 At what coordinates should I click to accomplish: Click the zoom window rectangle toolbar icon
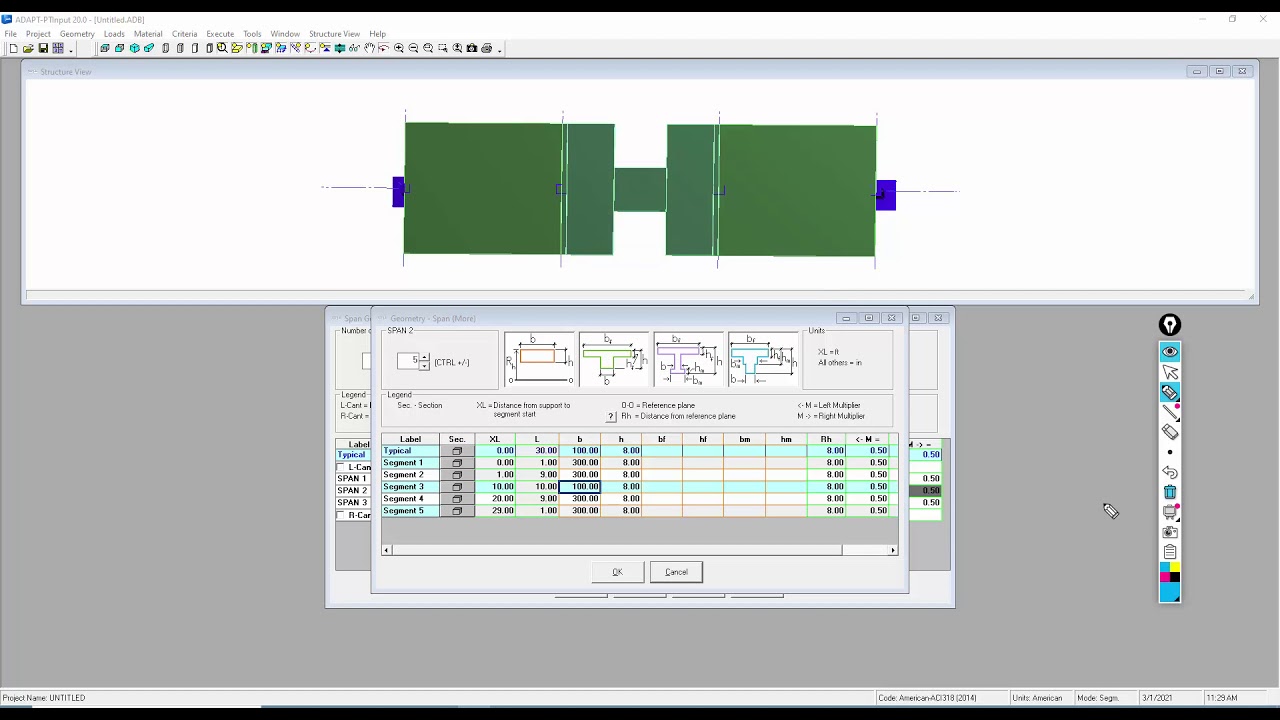point(442,48)
